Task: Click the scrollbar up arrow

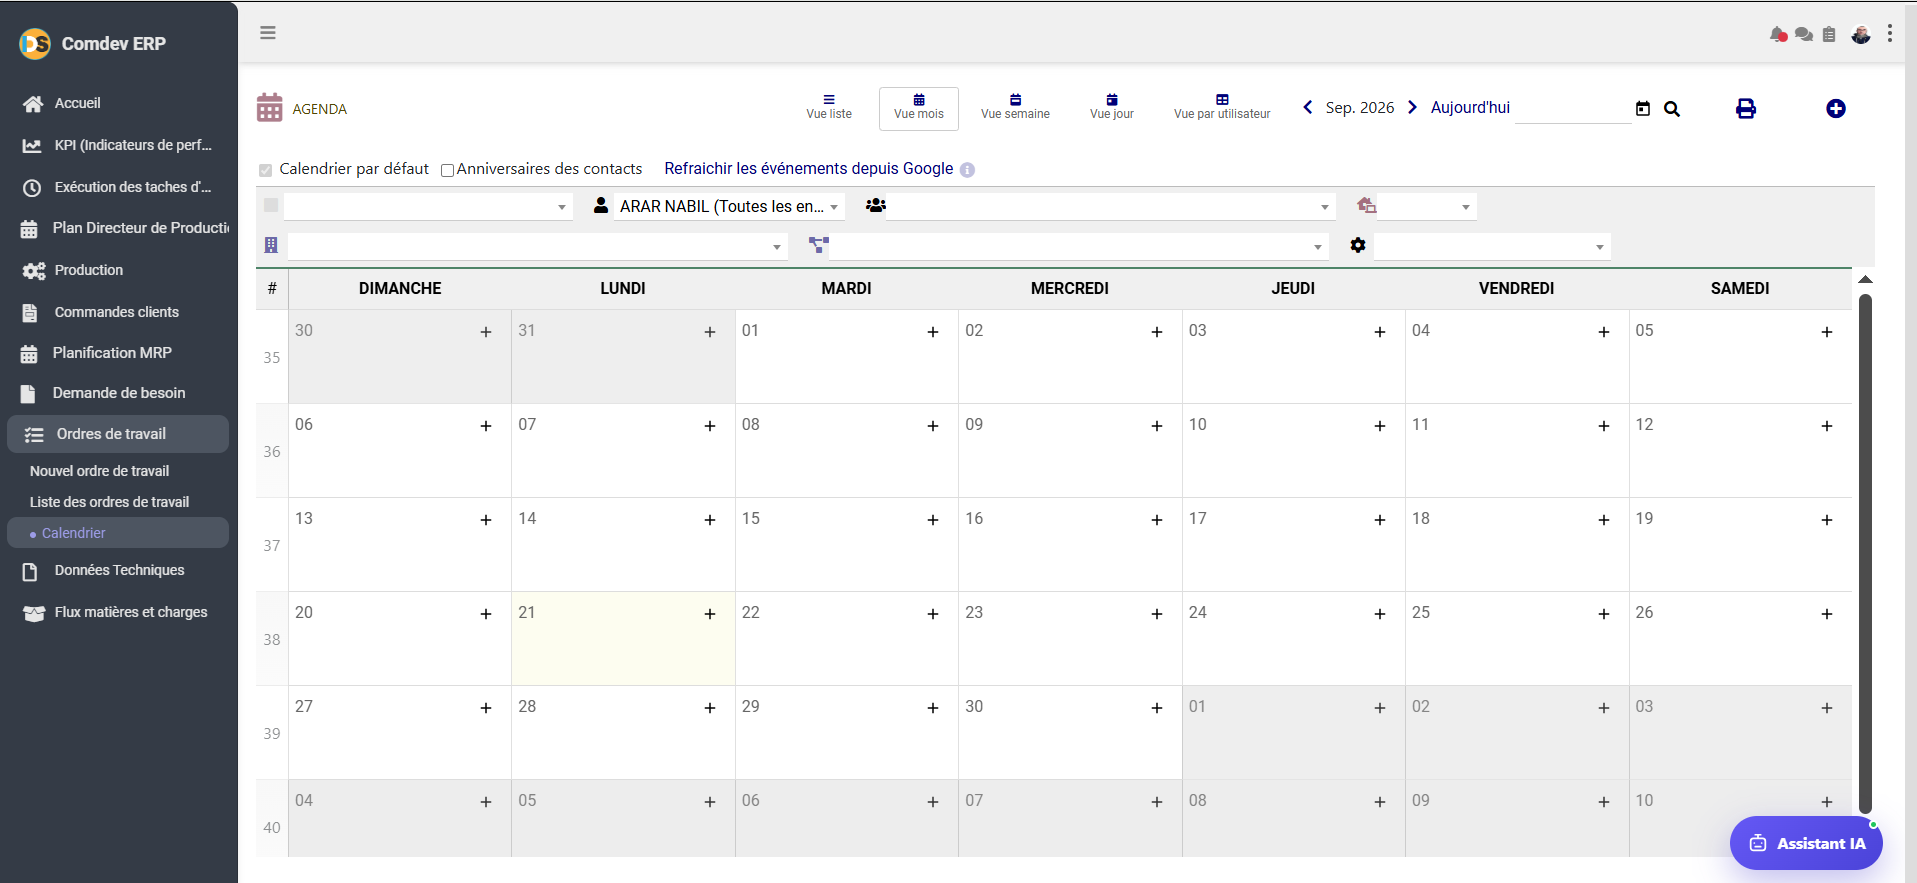Action: [x=1865, y=279]
